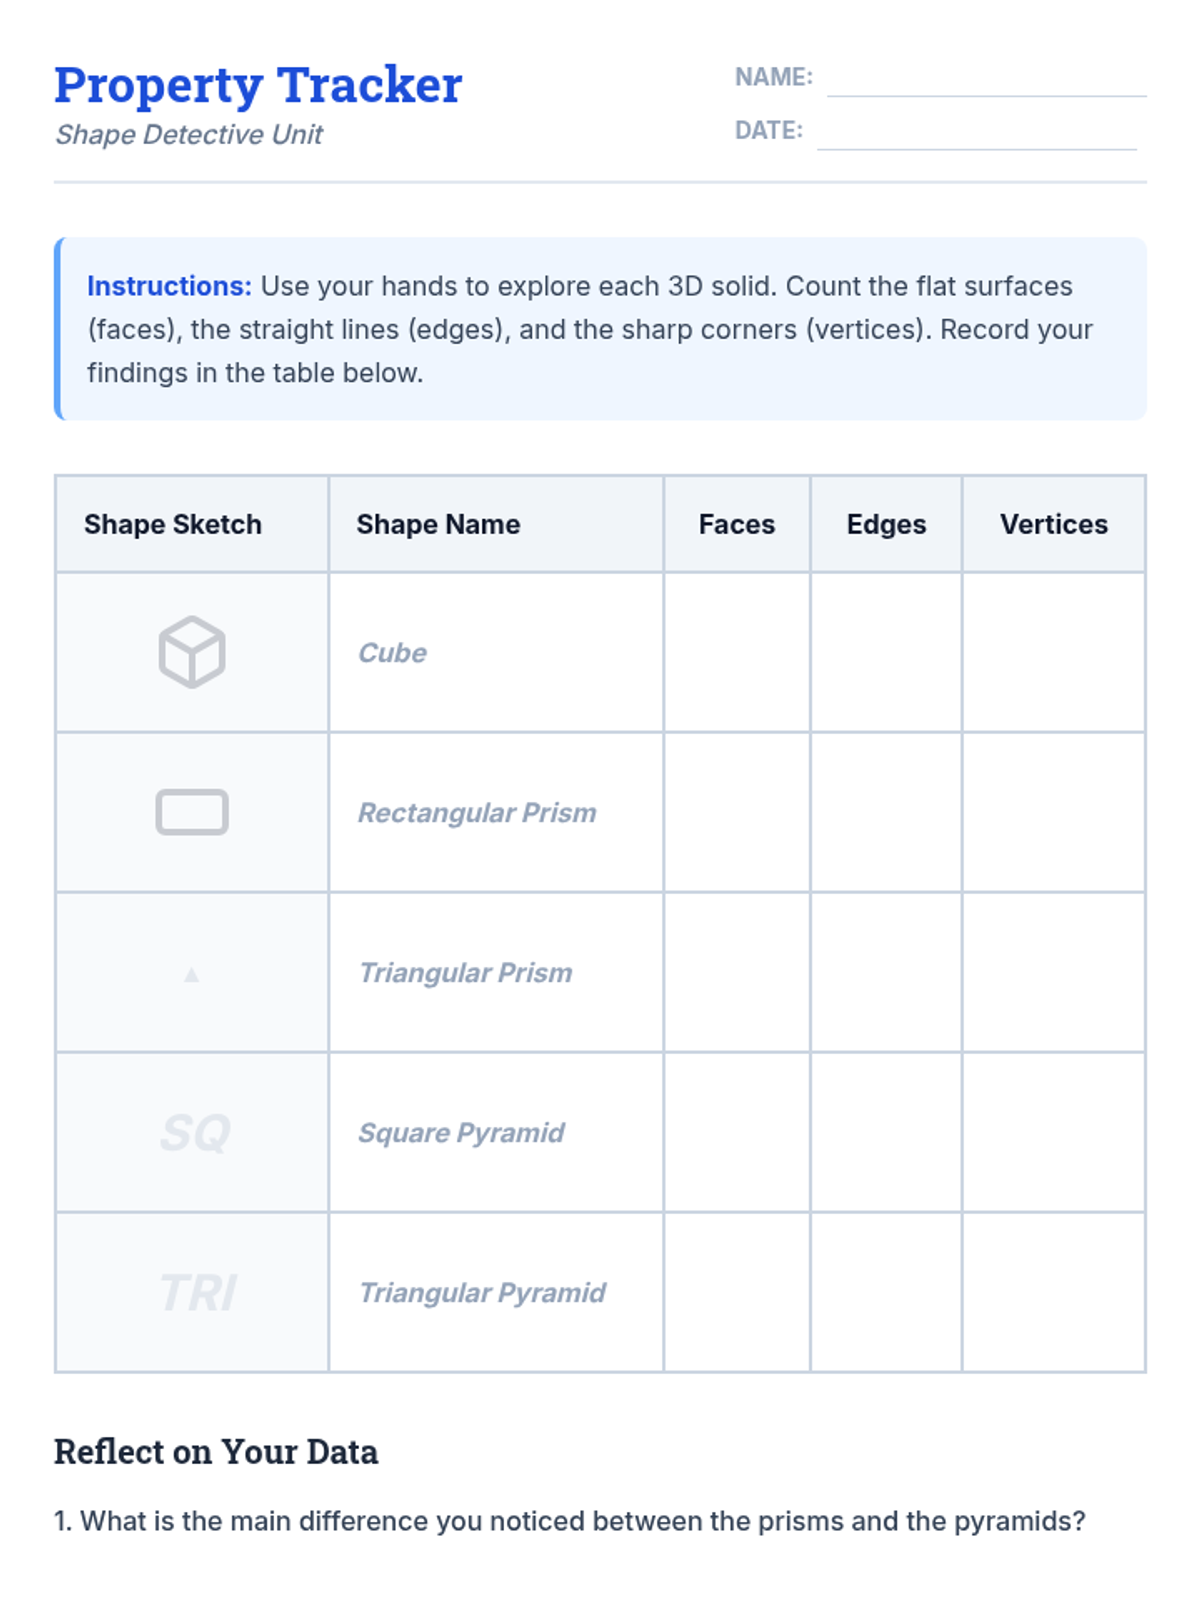Click the DATE entry line
The image size is (1200, 1600).
976,133
